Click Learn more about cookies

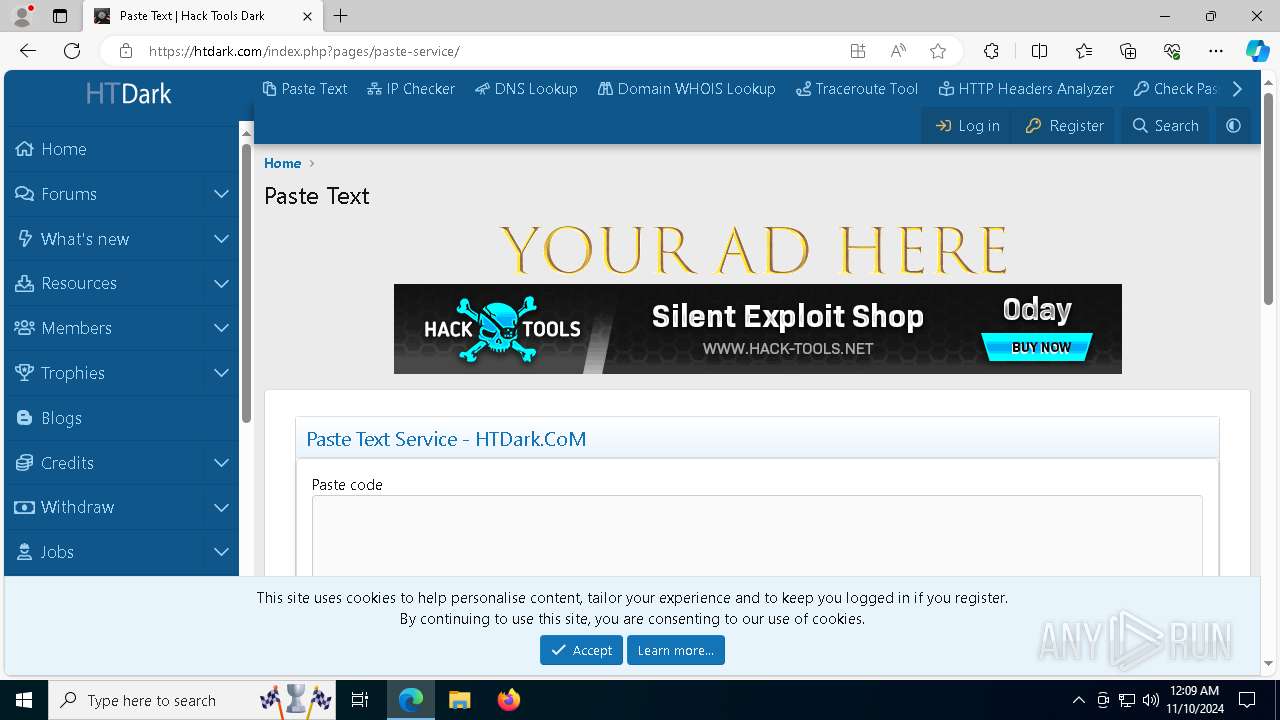[676, 650]
